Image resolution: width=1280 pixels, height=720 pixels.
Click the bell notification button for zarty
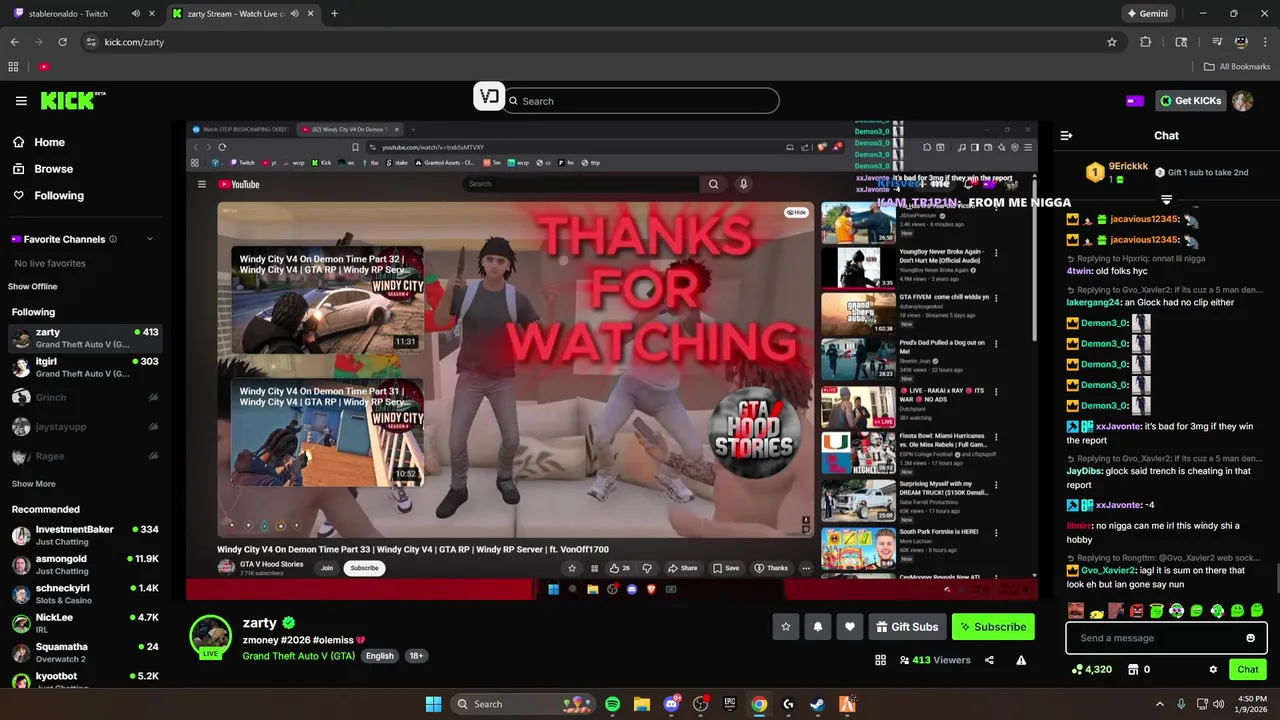click(x=818, y=627)
